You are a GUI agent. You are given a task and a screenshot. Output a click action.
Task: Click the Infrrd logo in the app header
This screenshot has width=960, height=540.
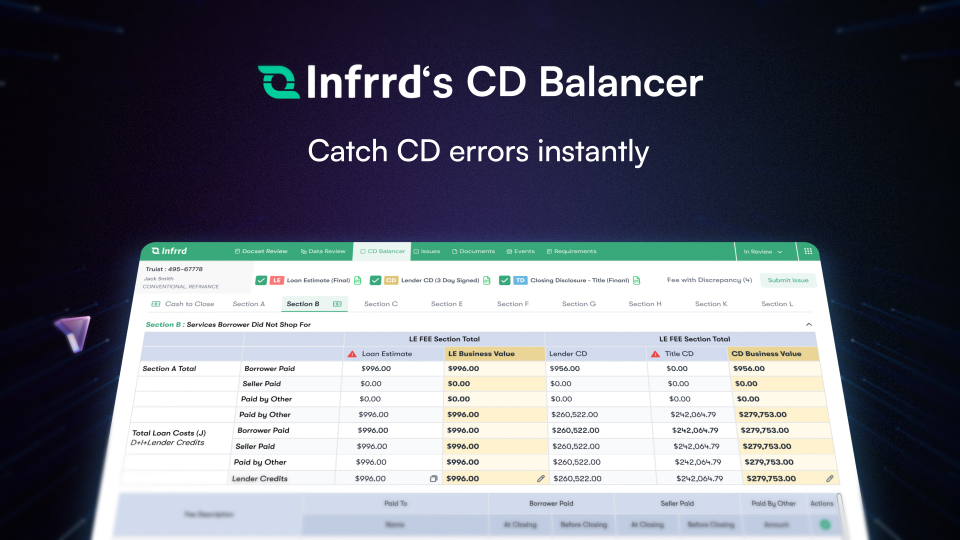pos(169,251)
